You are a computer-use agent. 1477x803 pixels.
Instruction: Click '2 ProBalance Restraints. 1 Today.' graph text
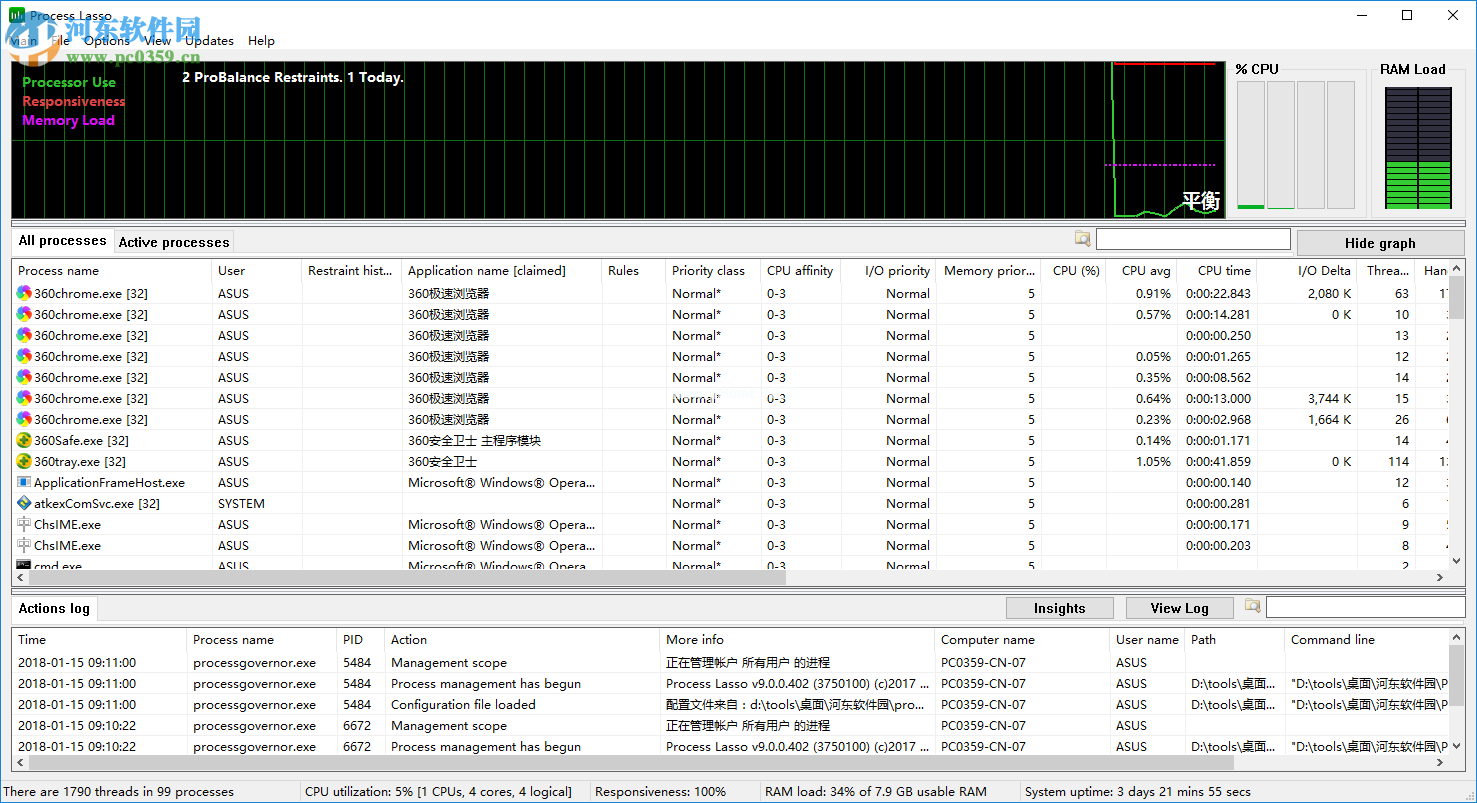point(293,77)
